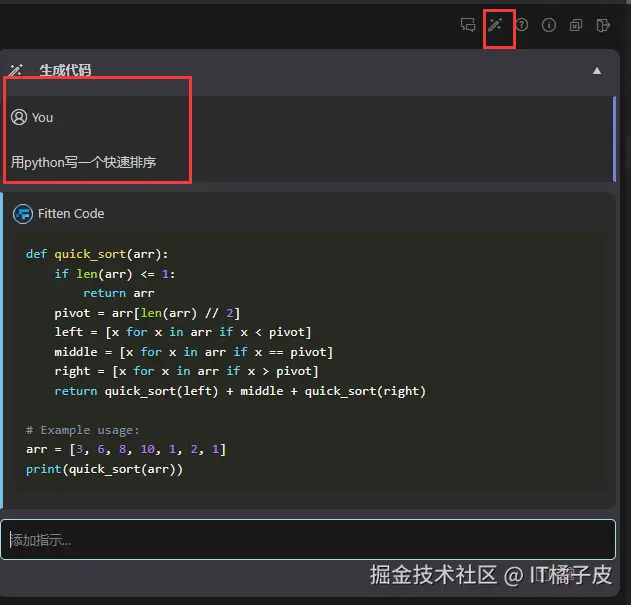The image size is (631, 605).
Task: Click the message text 用python写一个快速排序
Action: click(83, 162)
